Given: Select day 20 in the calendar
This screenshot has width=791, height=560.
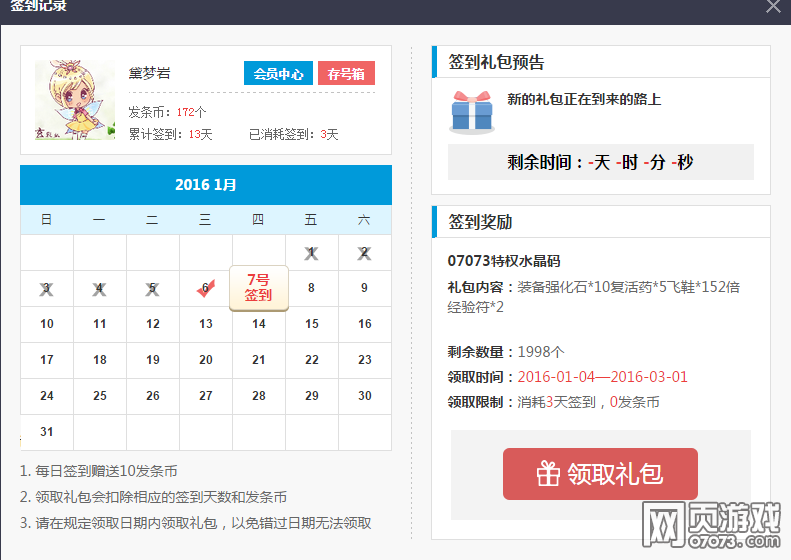Looking at the screenshot, I should (x=205, y=360).
